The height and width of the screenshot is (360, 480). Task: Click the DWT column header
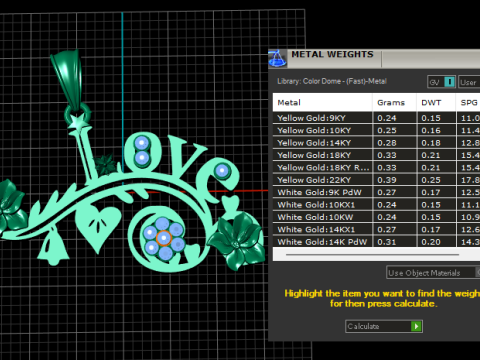tap(436, 103)
